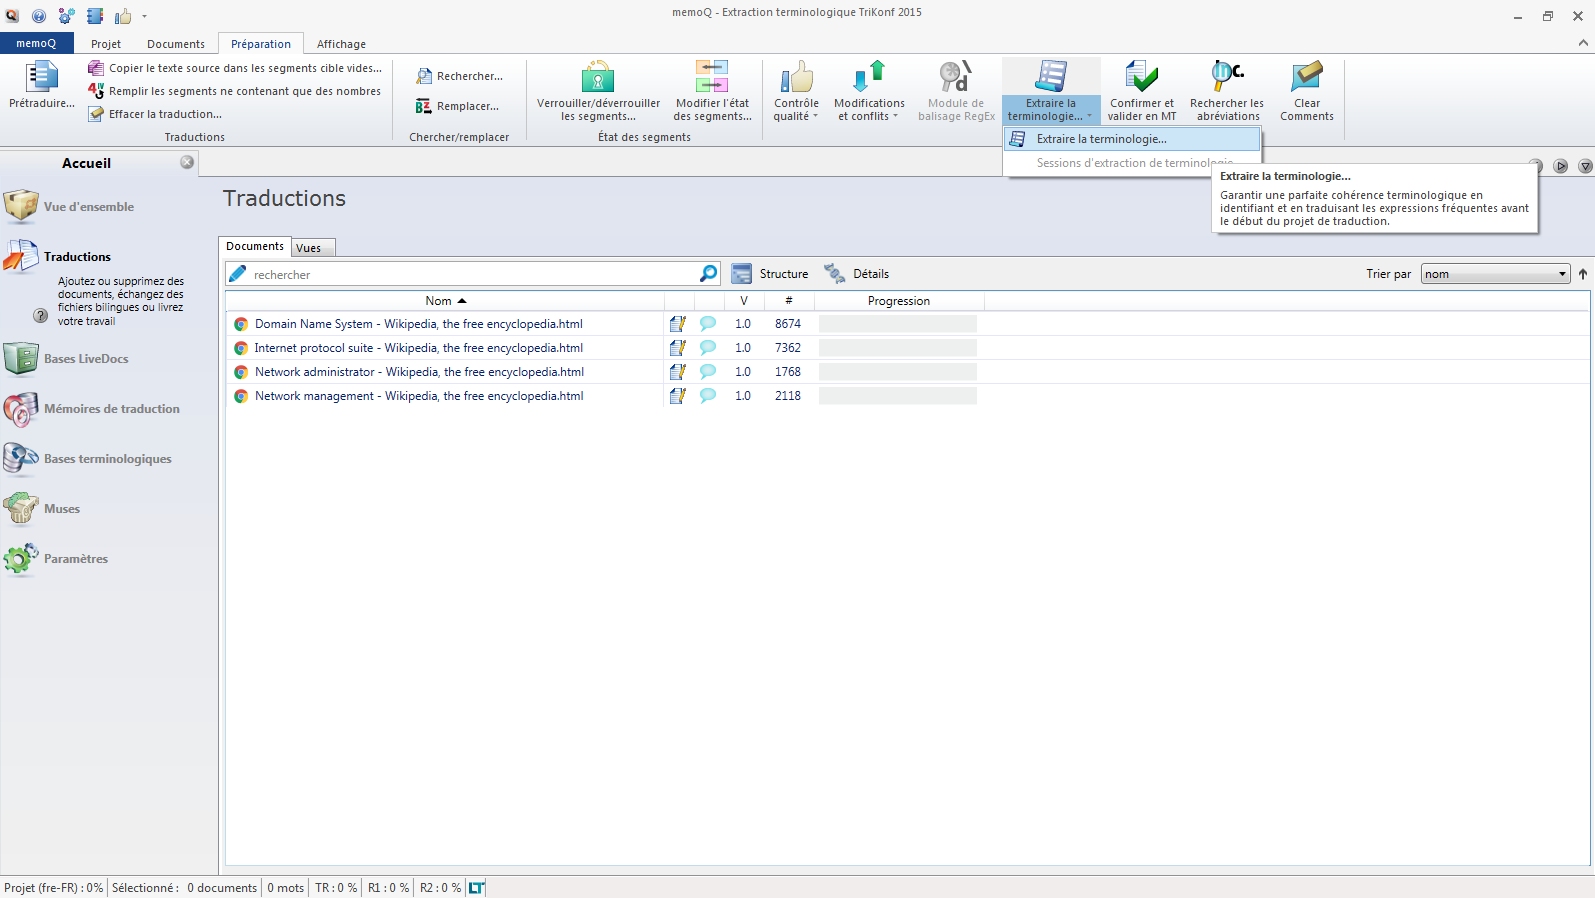This screenshot has height=899, width=1595.
Task: Open the Trier par nom dropdown
Action: 1496,274
